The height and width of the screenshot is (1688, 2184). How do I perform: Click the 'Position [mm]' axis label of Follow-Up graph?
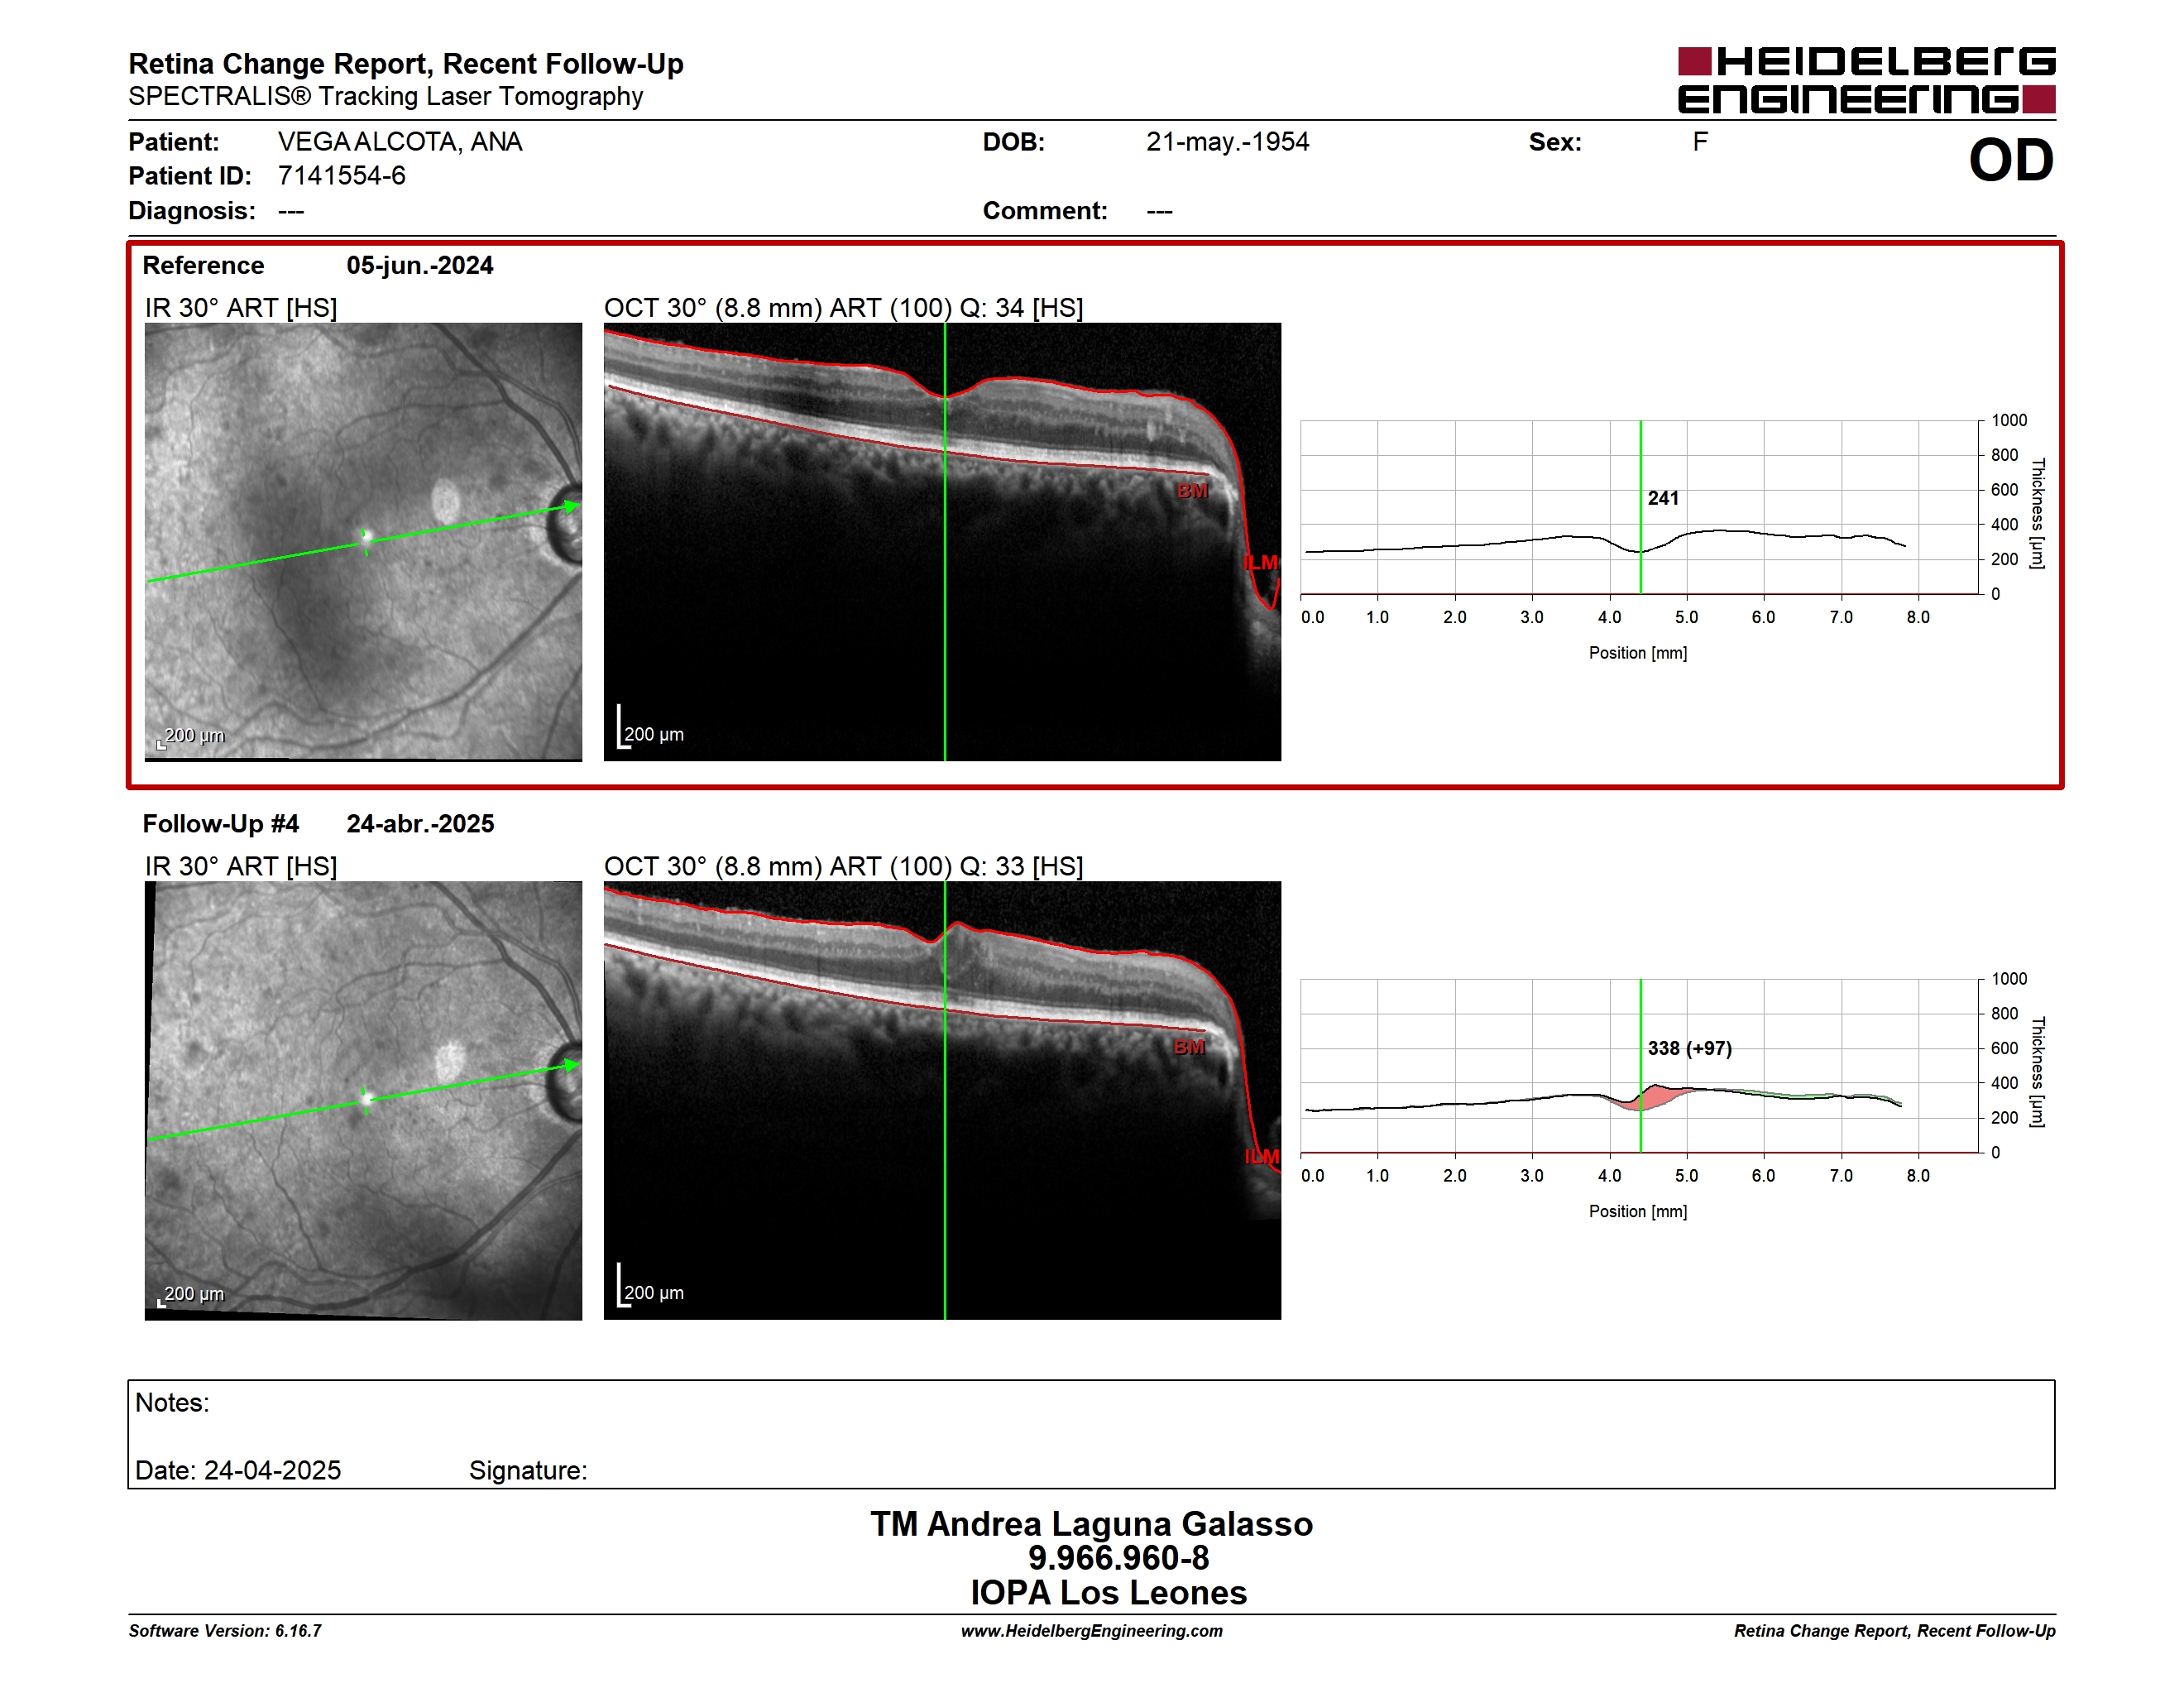(1638, 1212)
